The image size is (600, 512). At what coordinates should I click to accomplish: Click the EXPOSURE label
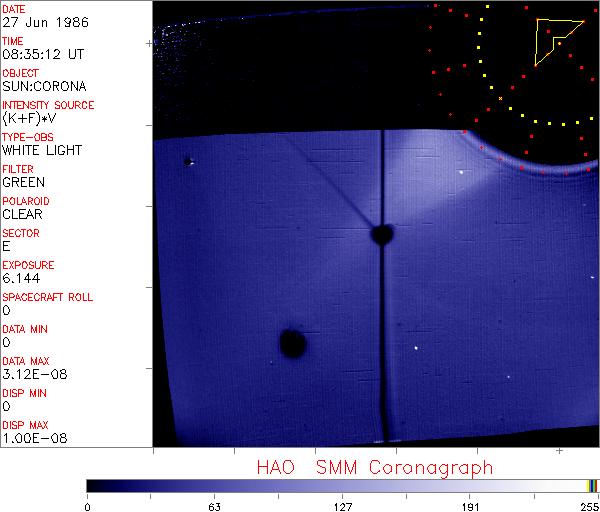click(x=28, y=265)
